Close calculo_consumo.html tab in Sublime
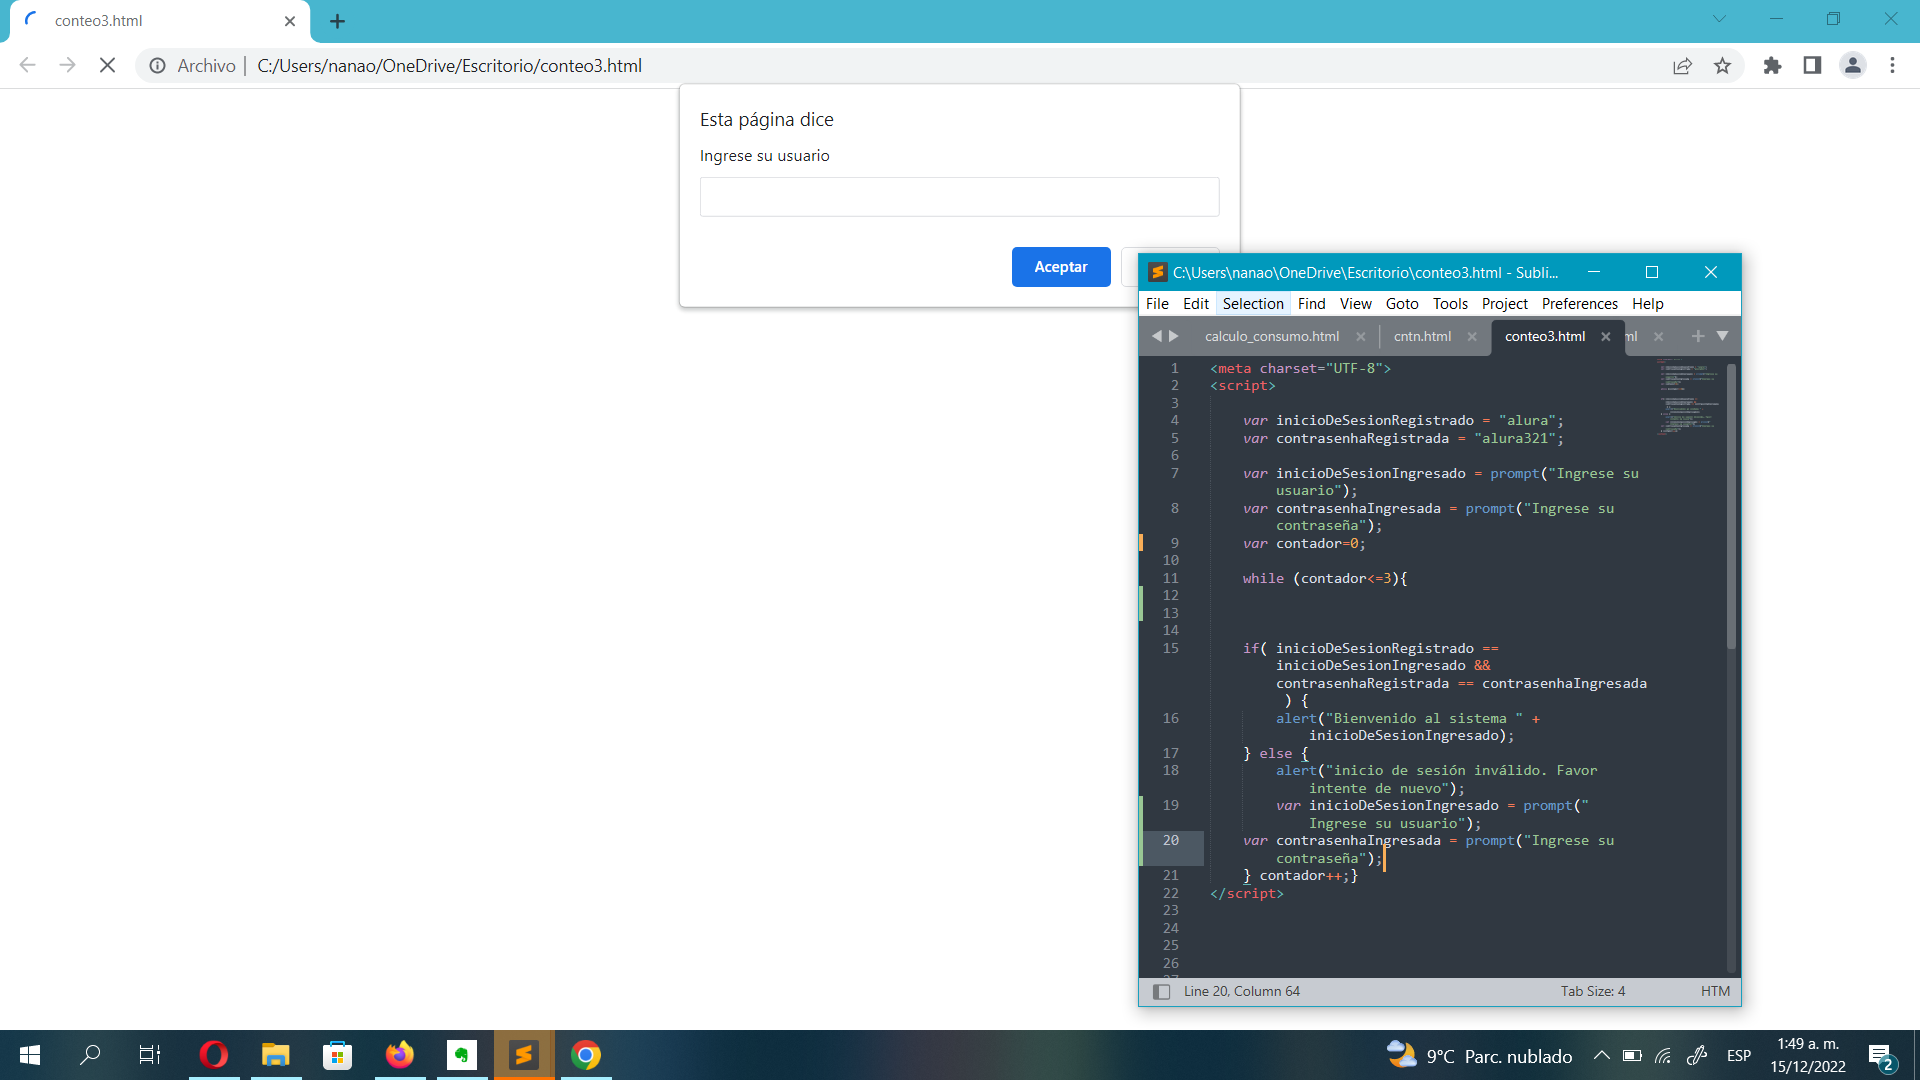This screenshot has width=1920, height=1080. click(1360, 337)
